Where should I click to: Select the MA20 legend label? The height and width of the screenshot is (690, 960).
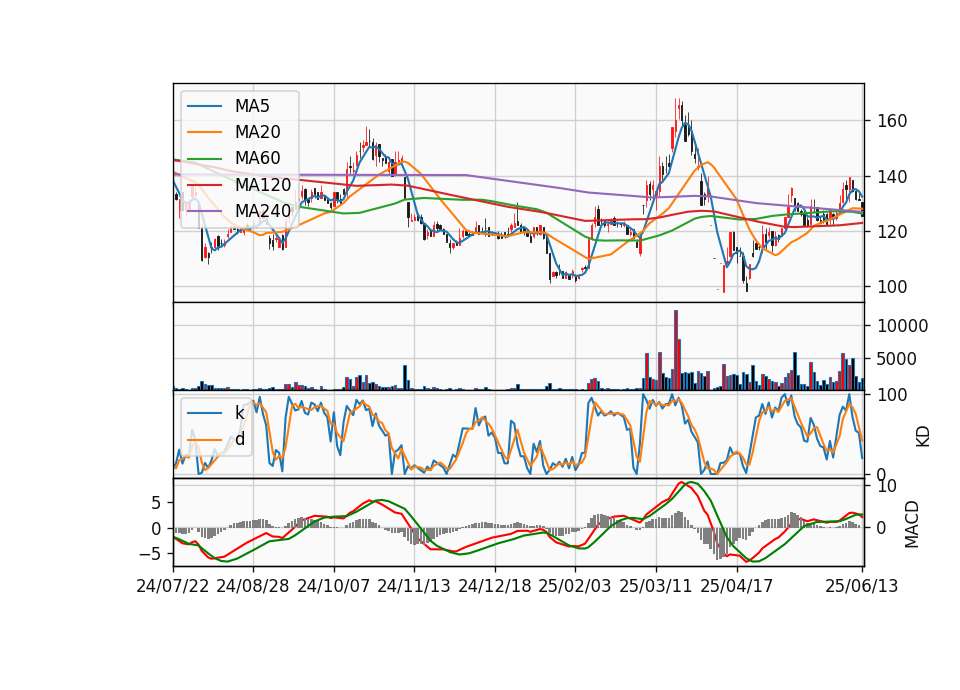pos(257,132)
